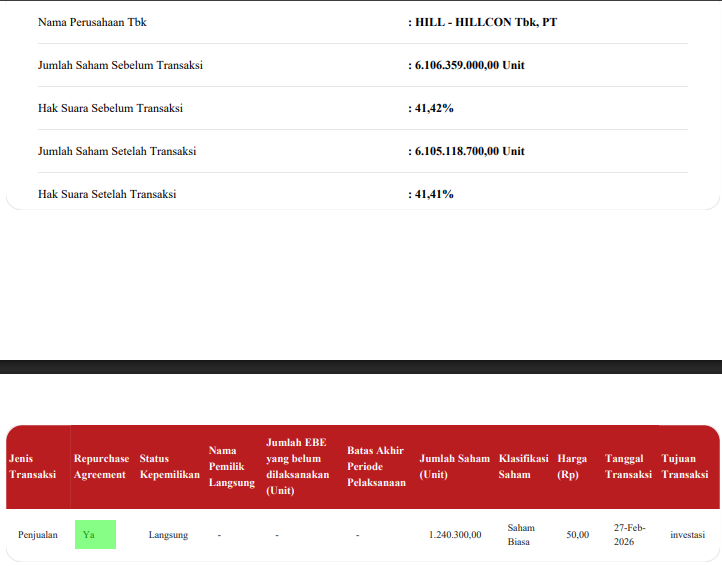Screen dimensions: 722x566
Task: Click the 'Klasifikasi Saham' column header
Action: point(524,467)
